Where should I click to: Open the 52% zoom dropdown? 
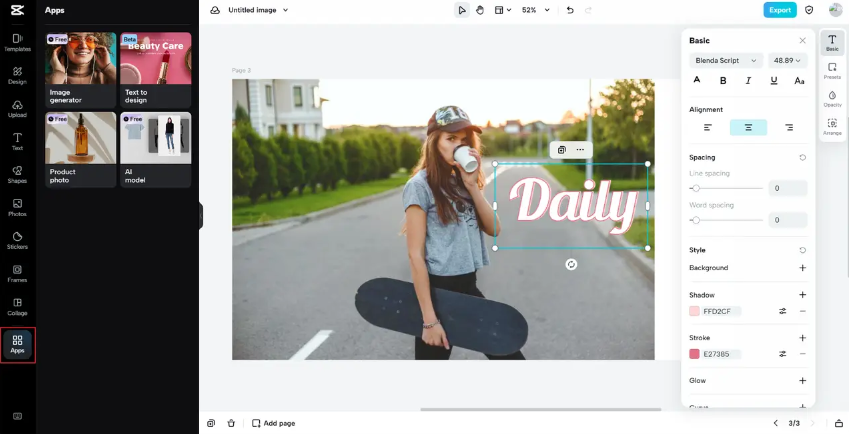pos(535,10)
